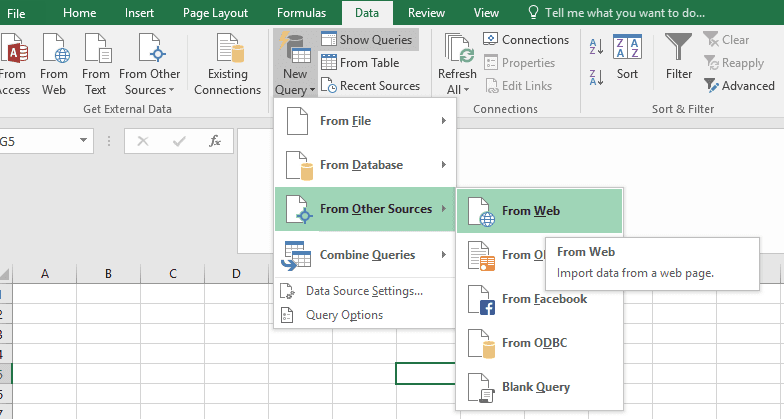The height and width of the screenshot is (419, 784).
Task: Click the Data Source Settings gear icon
Action: click(287, 291)
